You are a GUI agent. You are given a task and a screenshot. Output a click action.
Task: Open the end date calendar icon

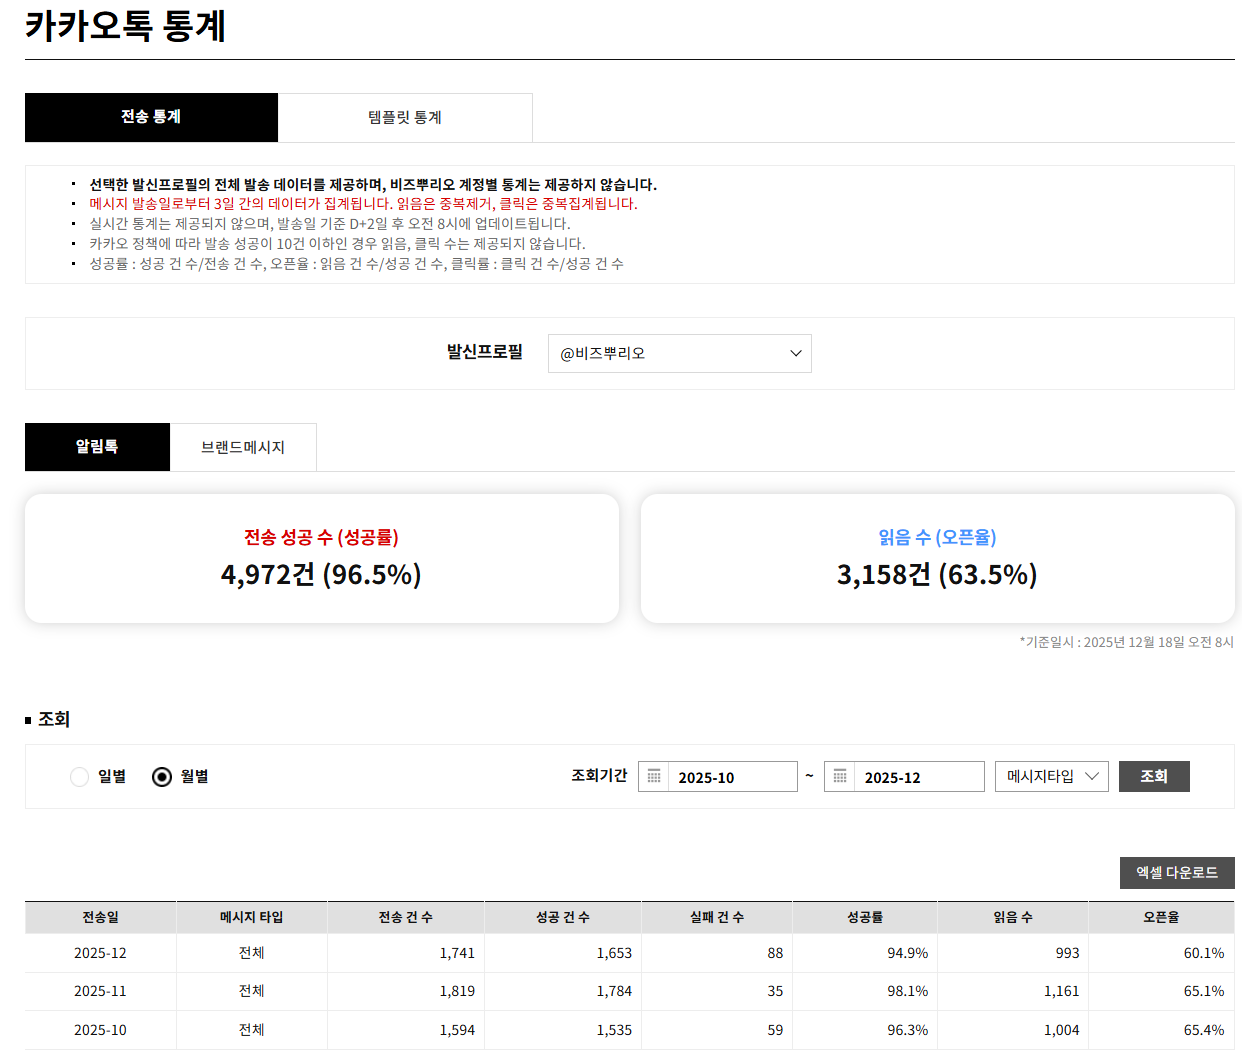pyautogui.click(x=840, y=777)
